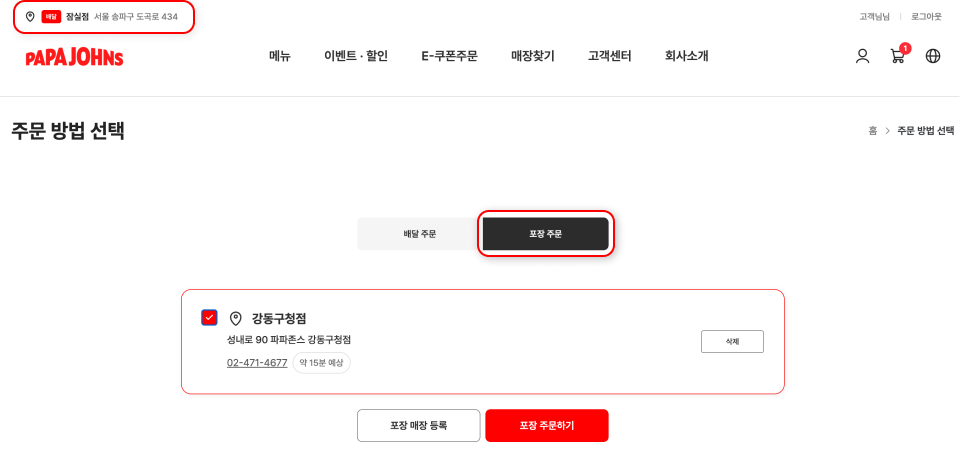
Task: Click the red 배달 badge in address bar
Action: point(51,17)
